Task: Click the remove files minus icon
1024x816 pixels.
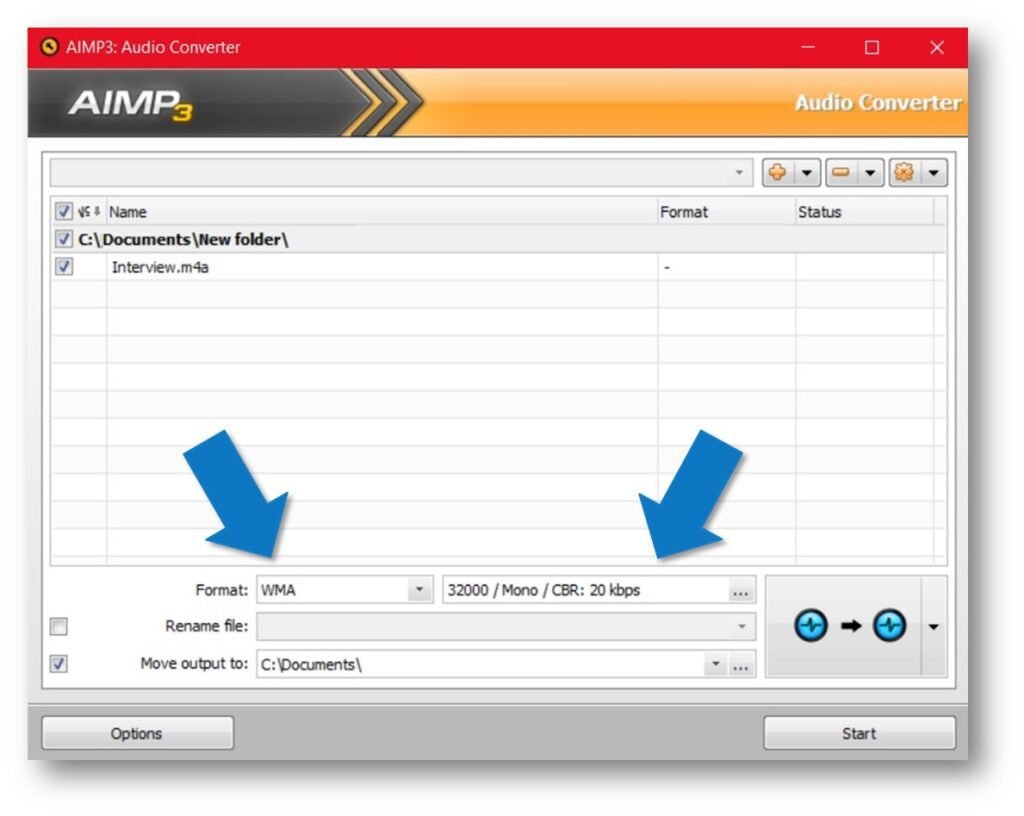Action: point(841,172)
